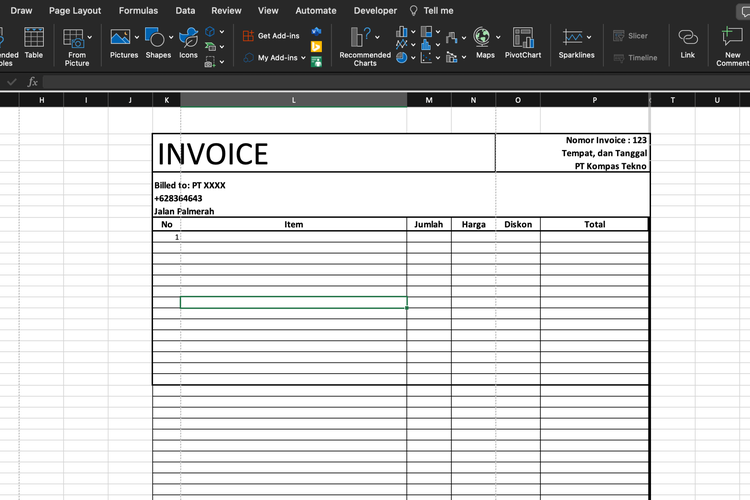The image size is (750, 500).
Task: Click the Waterfall chart icon
Action: pos(452,37)
